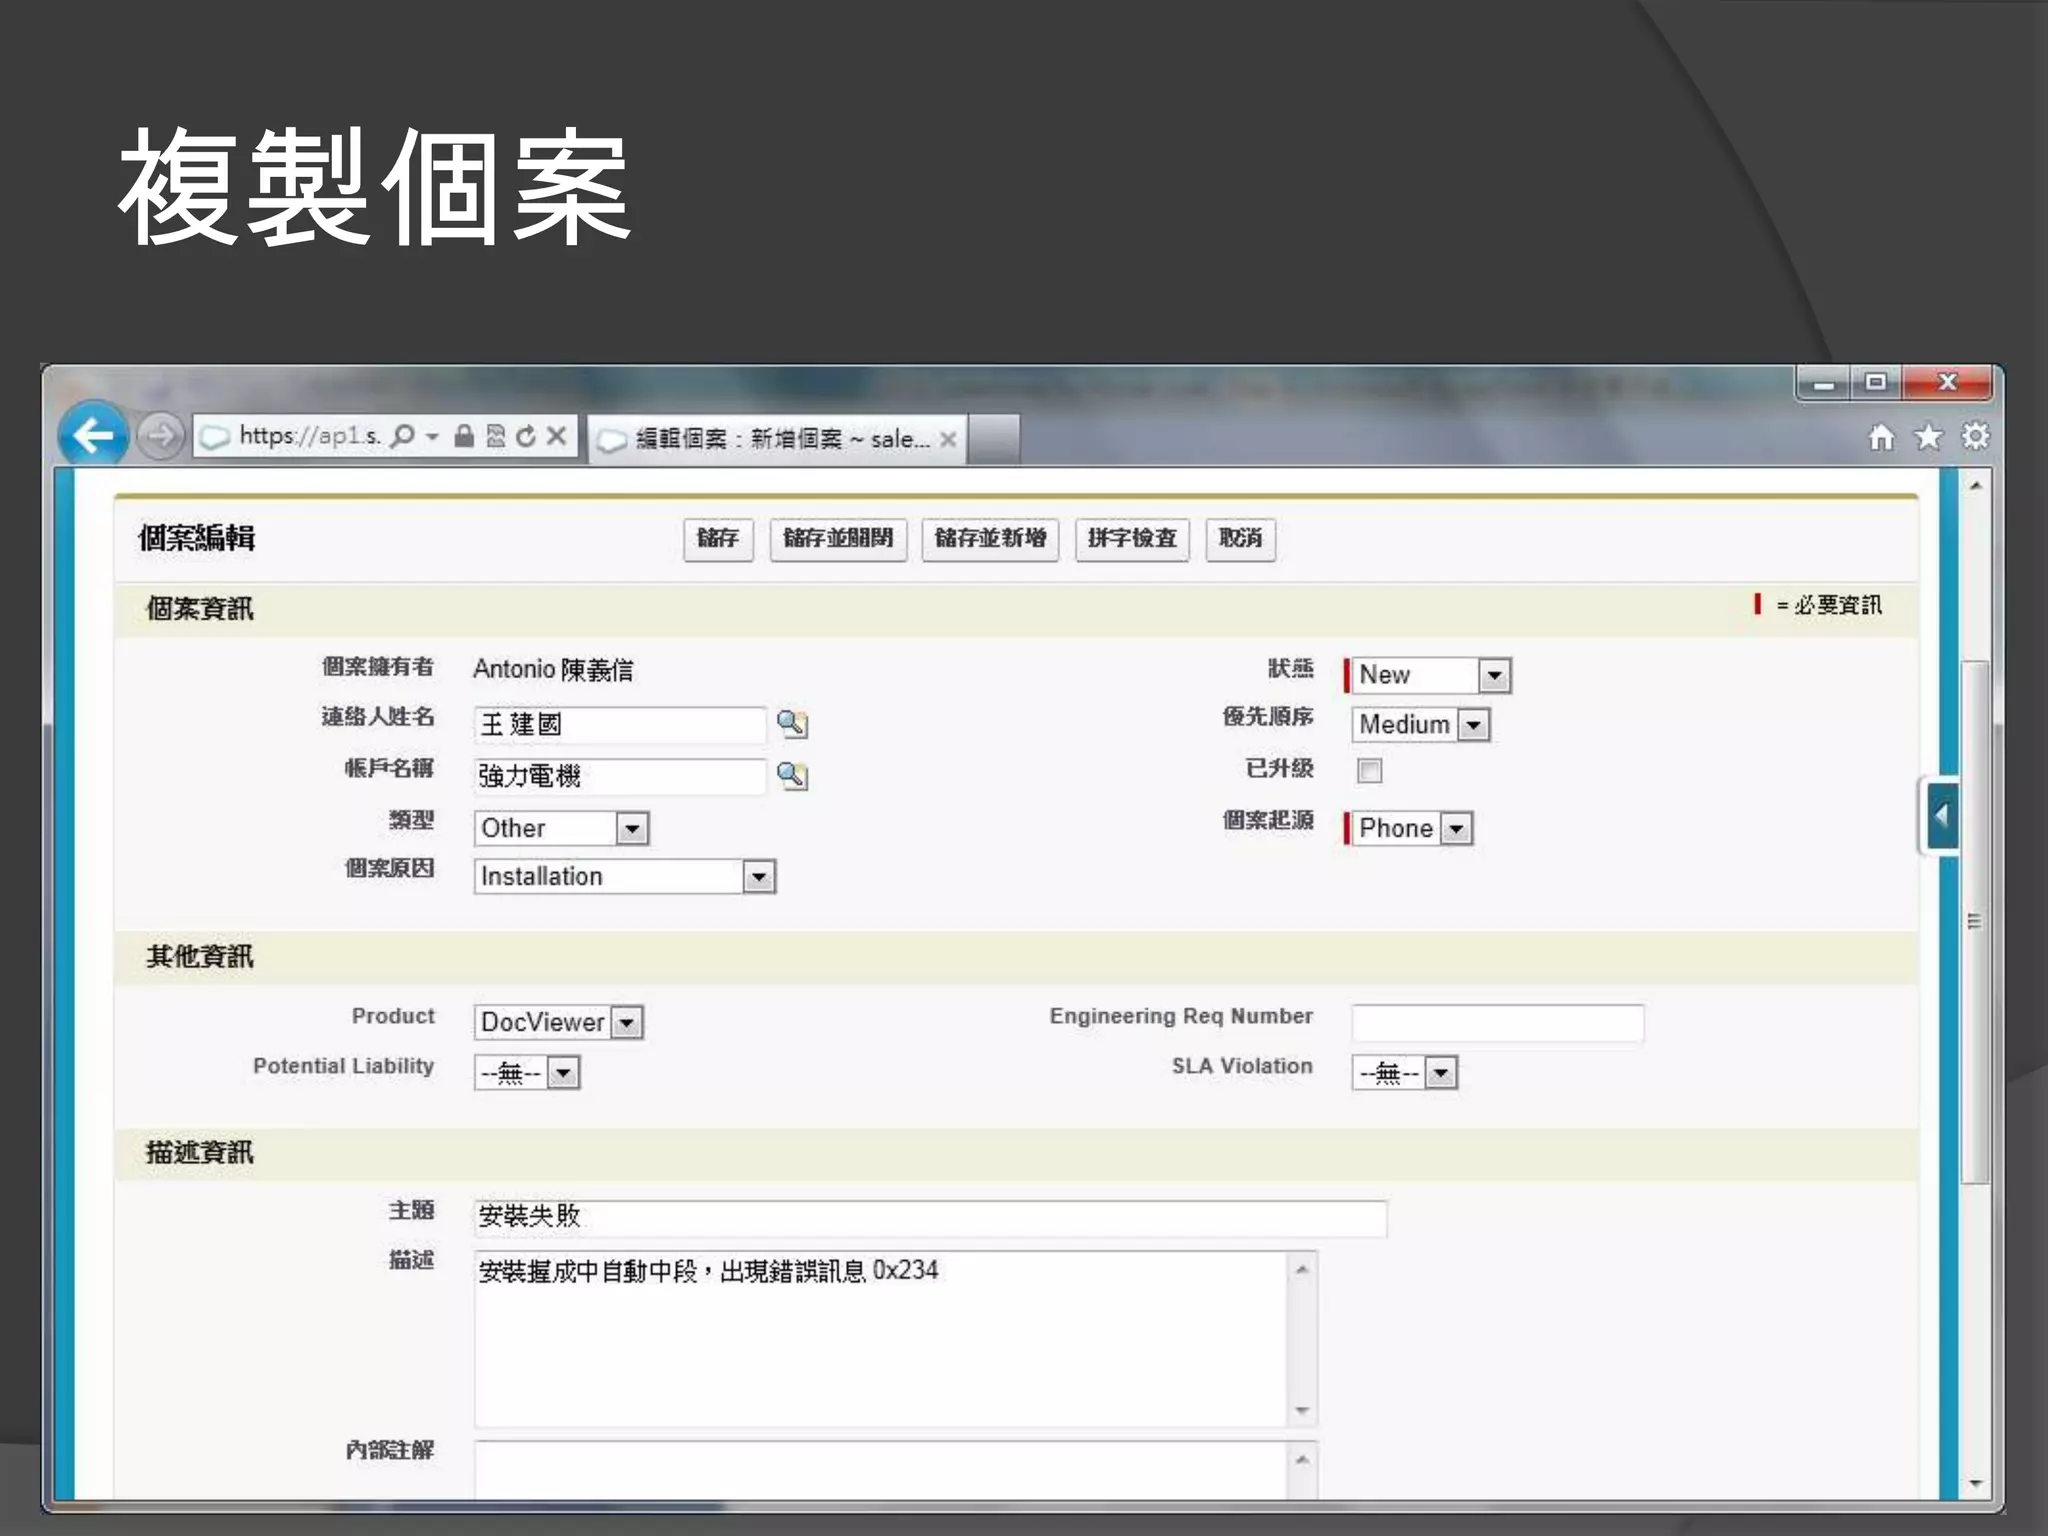This screenshot has height=1536, width=2048.
Task: Open the SLA Violation dropdown
Action: (x=1405, y=1073)
